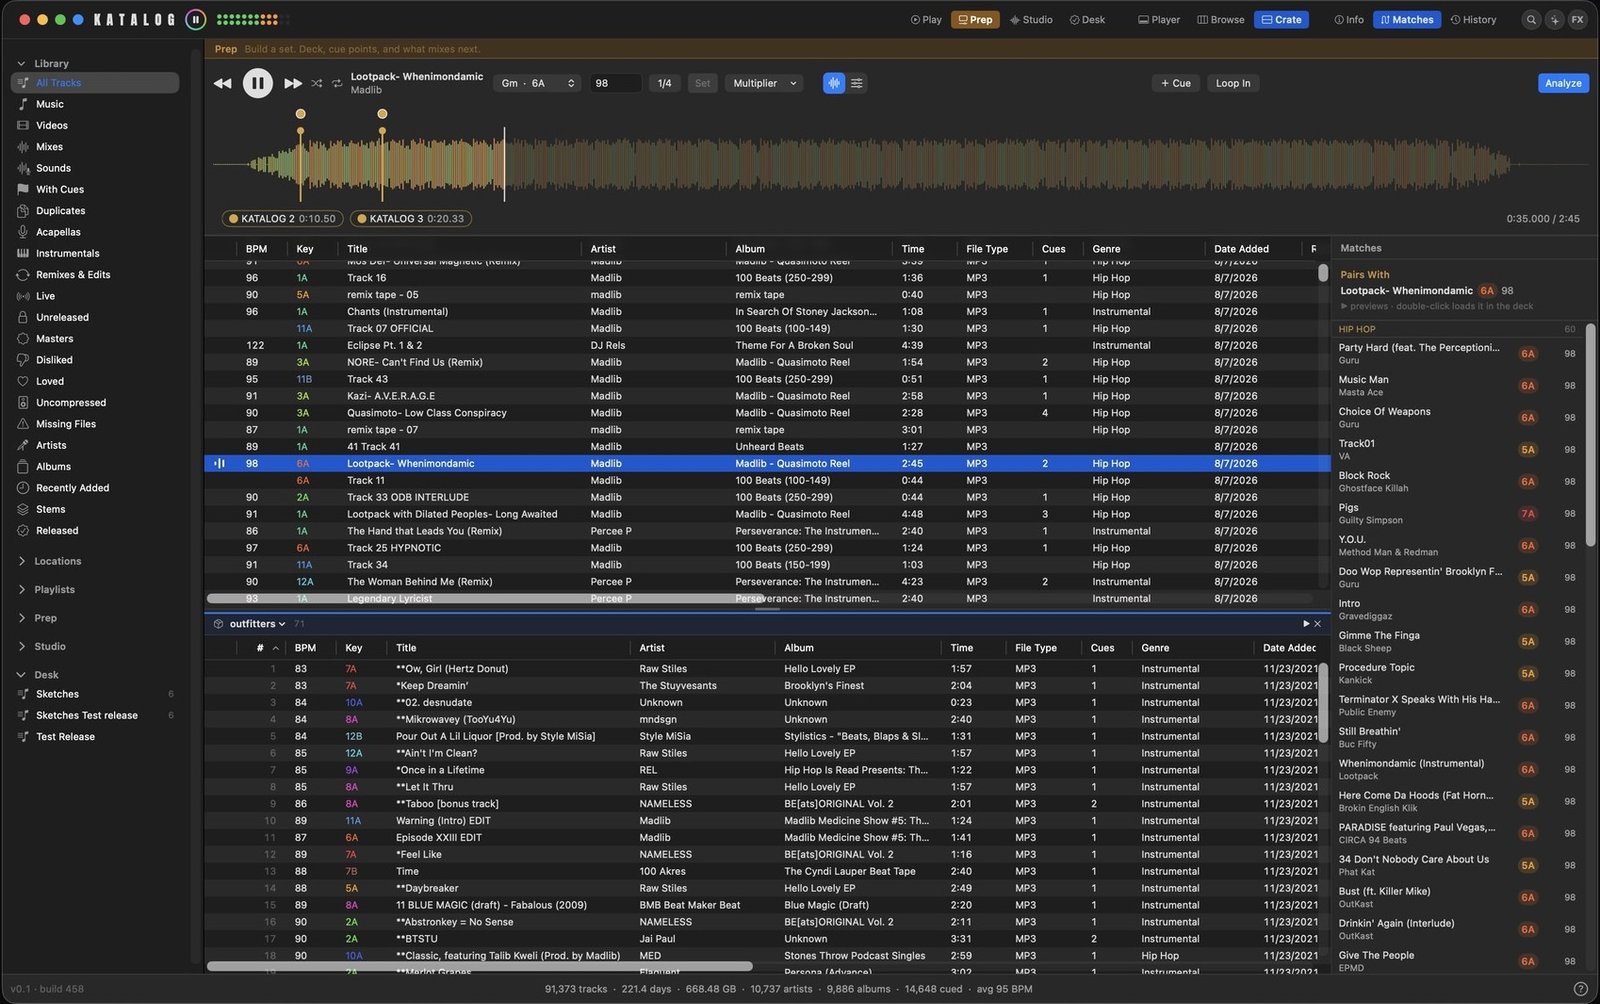Add a cue with the + Cue button
1600x1004 pixels.
click(1175, 83)
